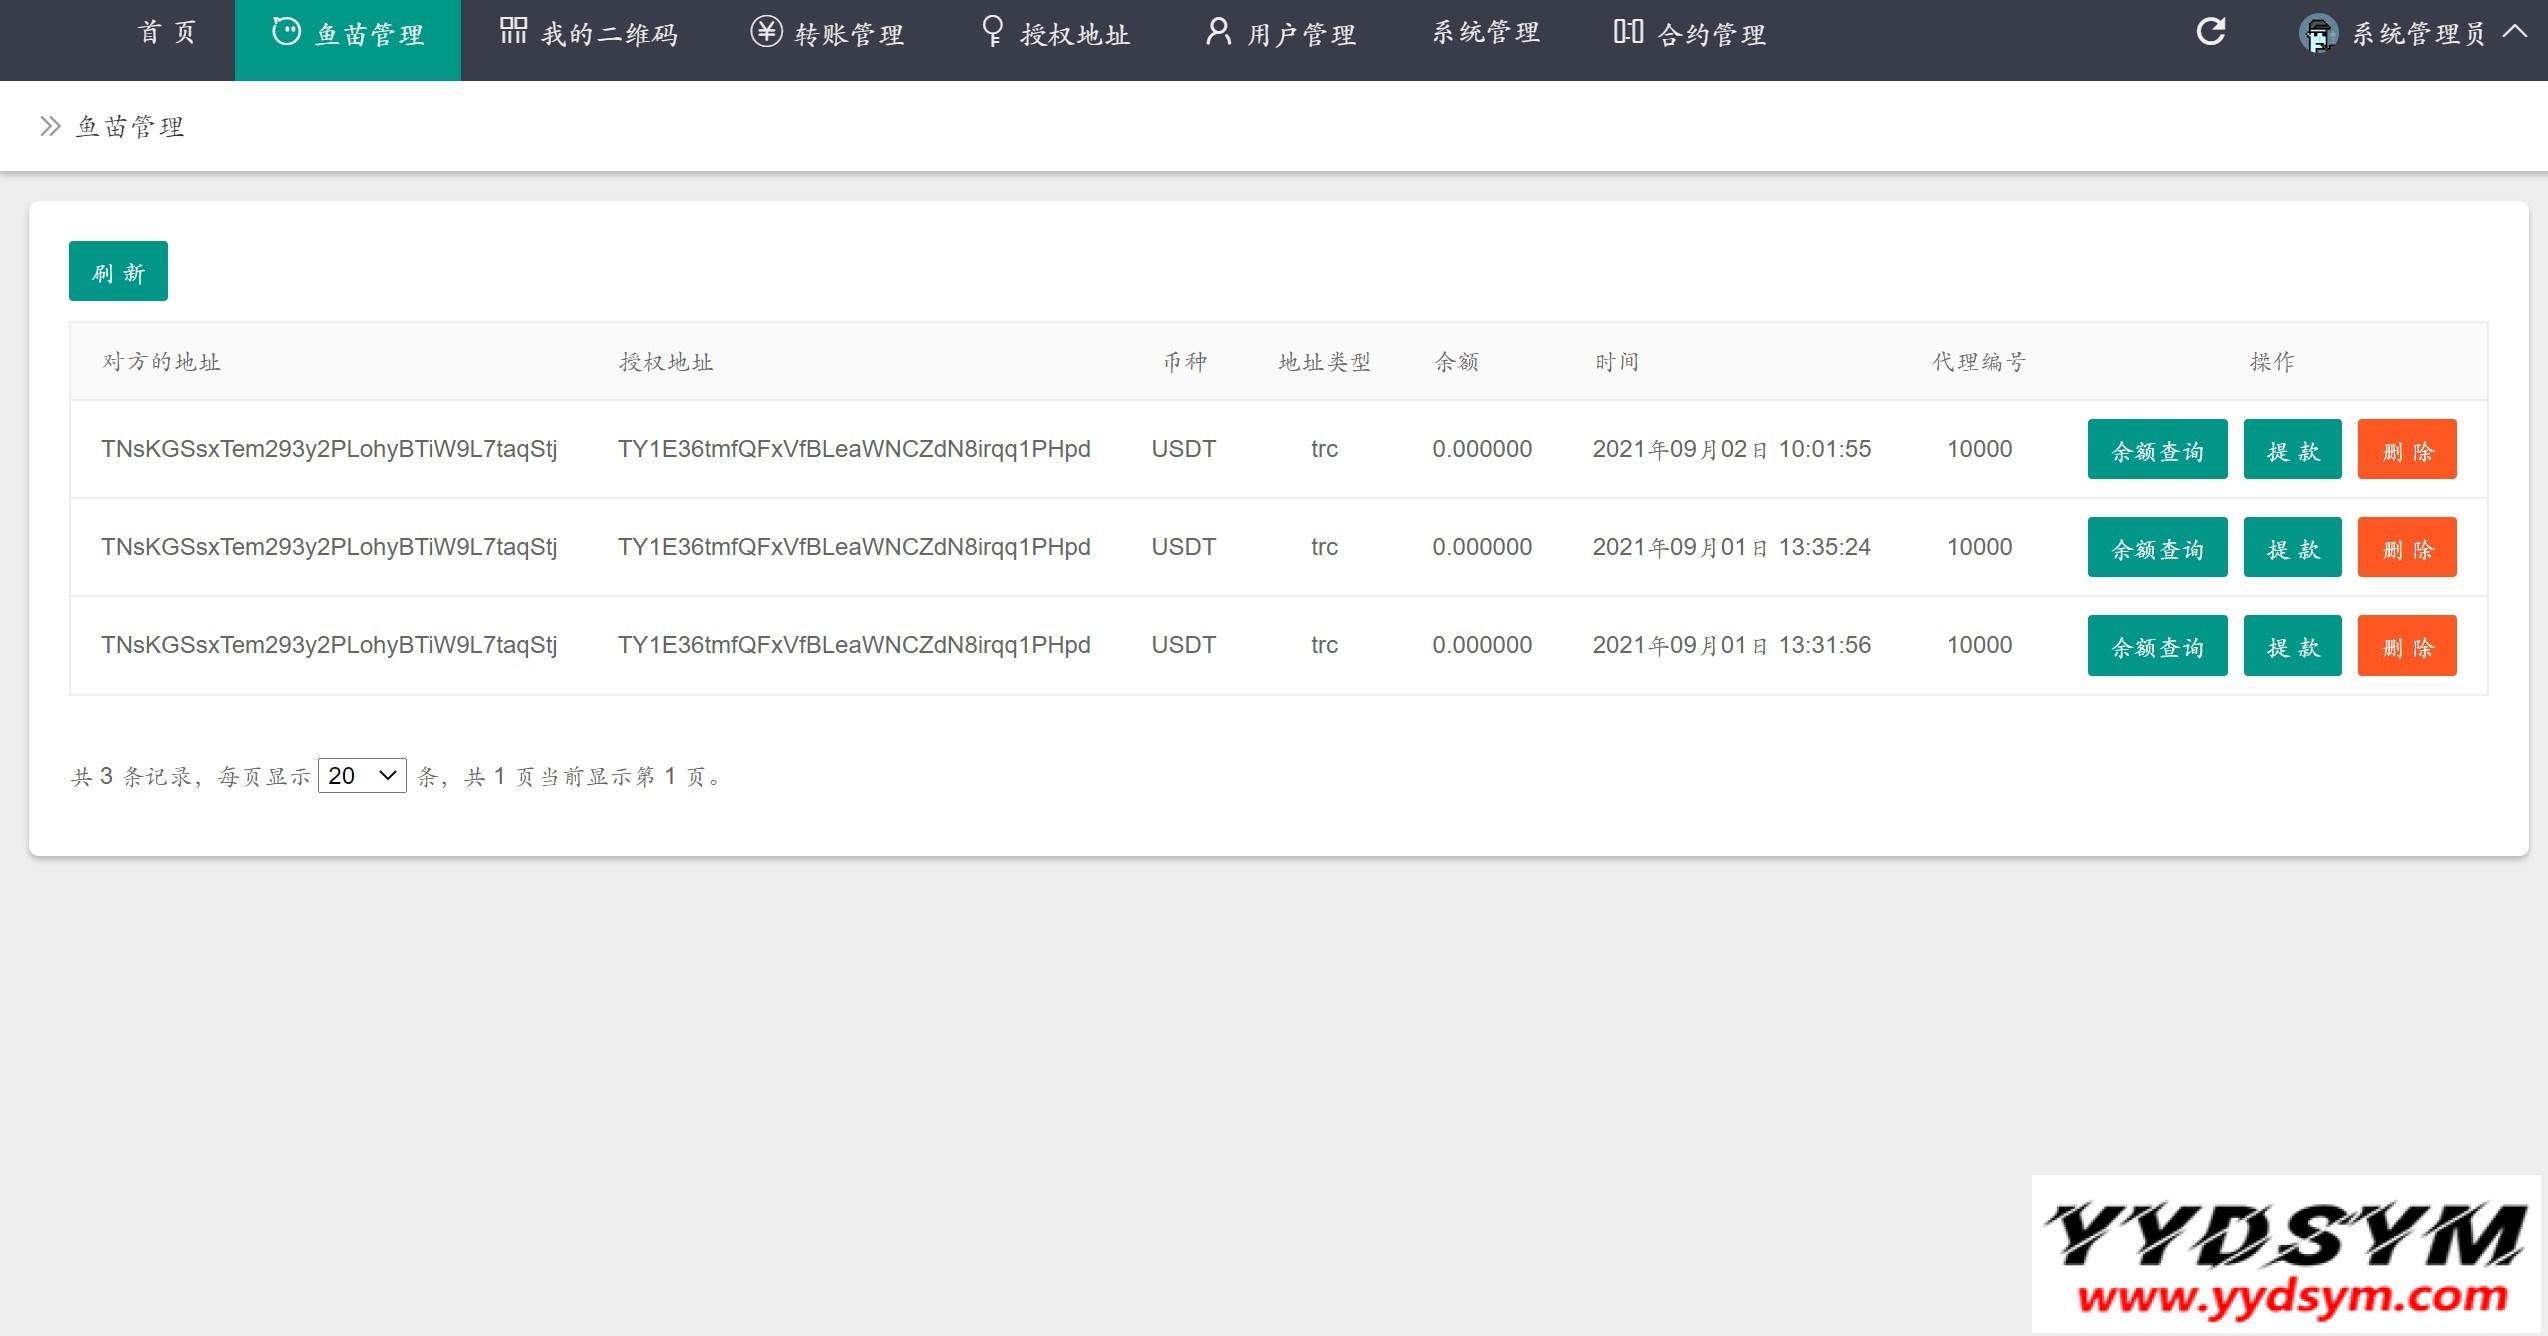The height and width of the screenshot is (1336, 2548).
Task: Click 删除 in the 10:01:55 row
Action: tap(2406, 450)
